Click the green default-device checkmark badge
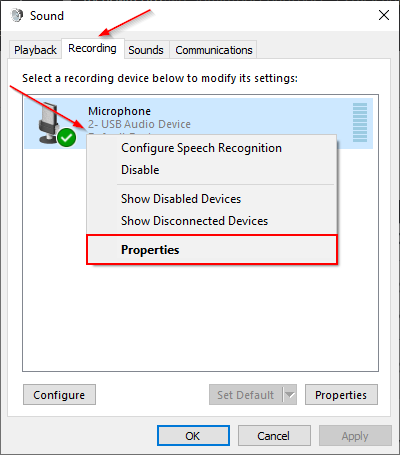 click(x=66, y=137)
